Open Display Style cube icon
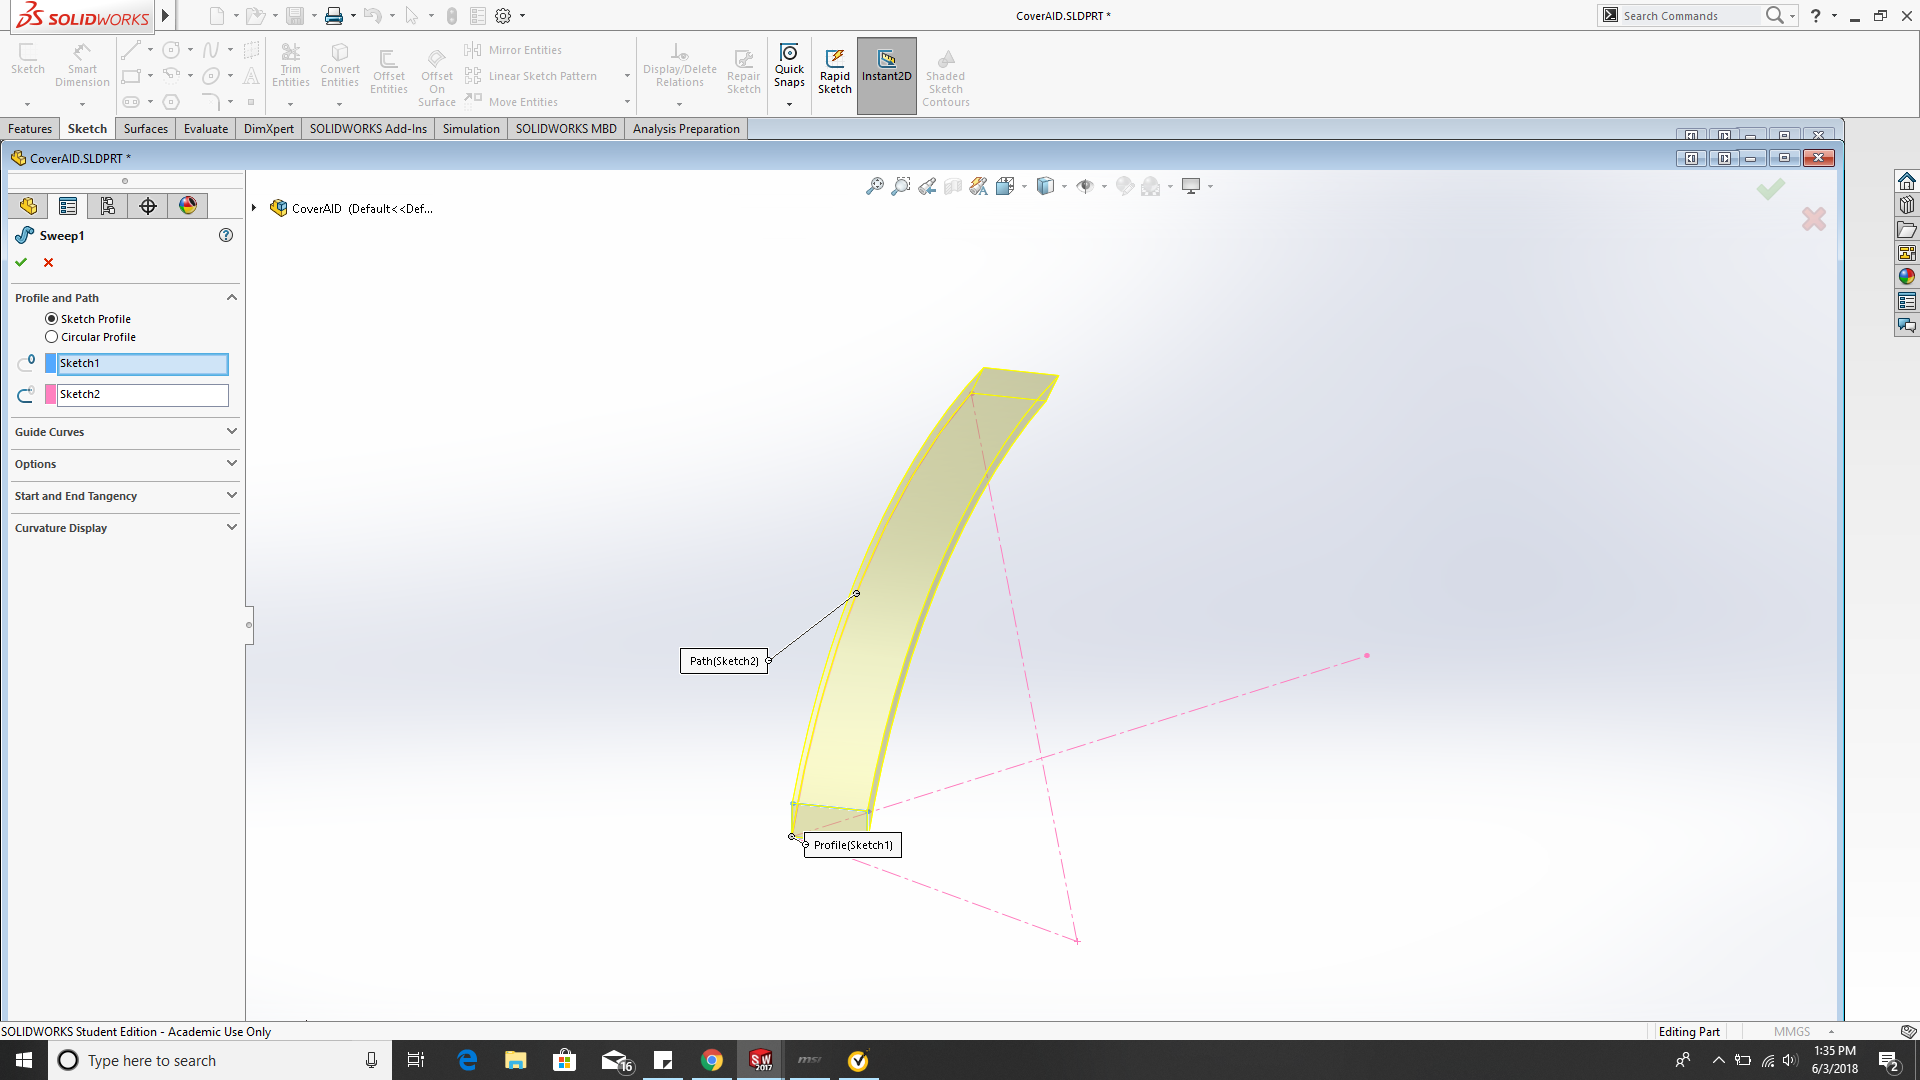 [1045, 186]
